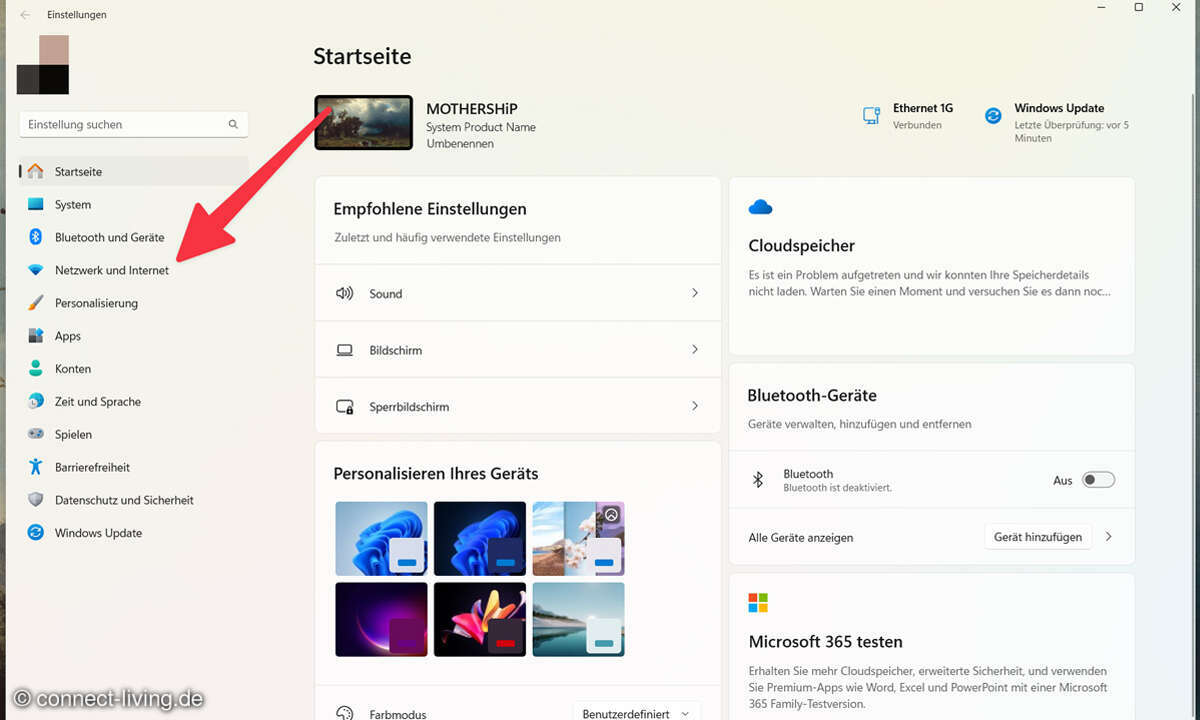Open the Apps settings page
The height and width of the screenshot is (720, 1200).
(x=134, y=336)
